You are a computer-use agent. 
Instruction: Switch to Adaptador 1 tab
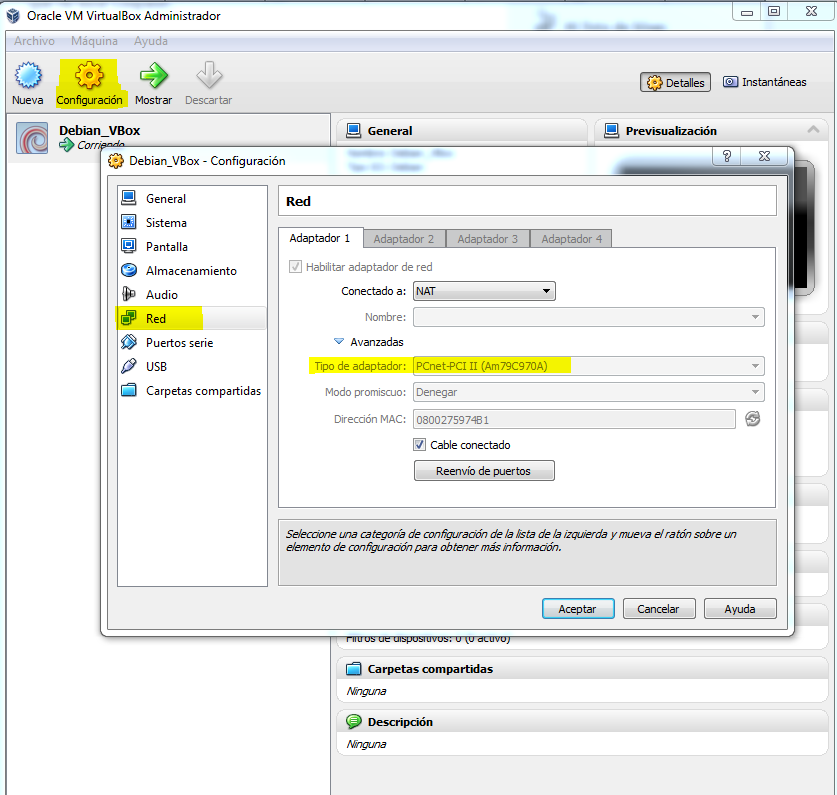click(x=320, y=238)
